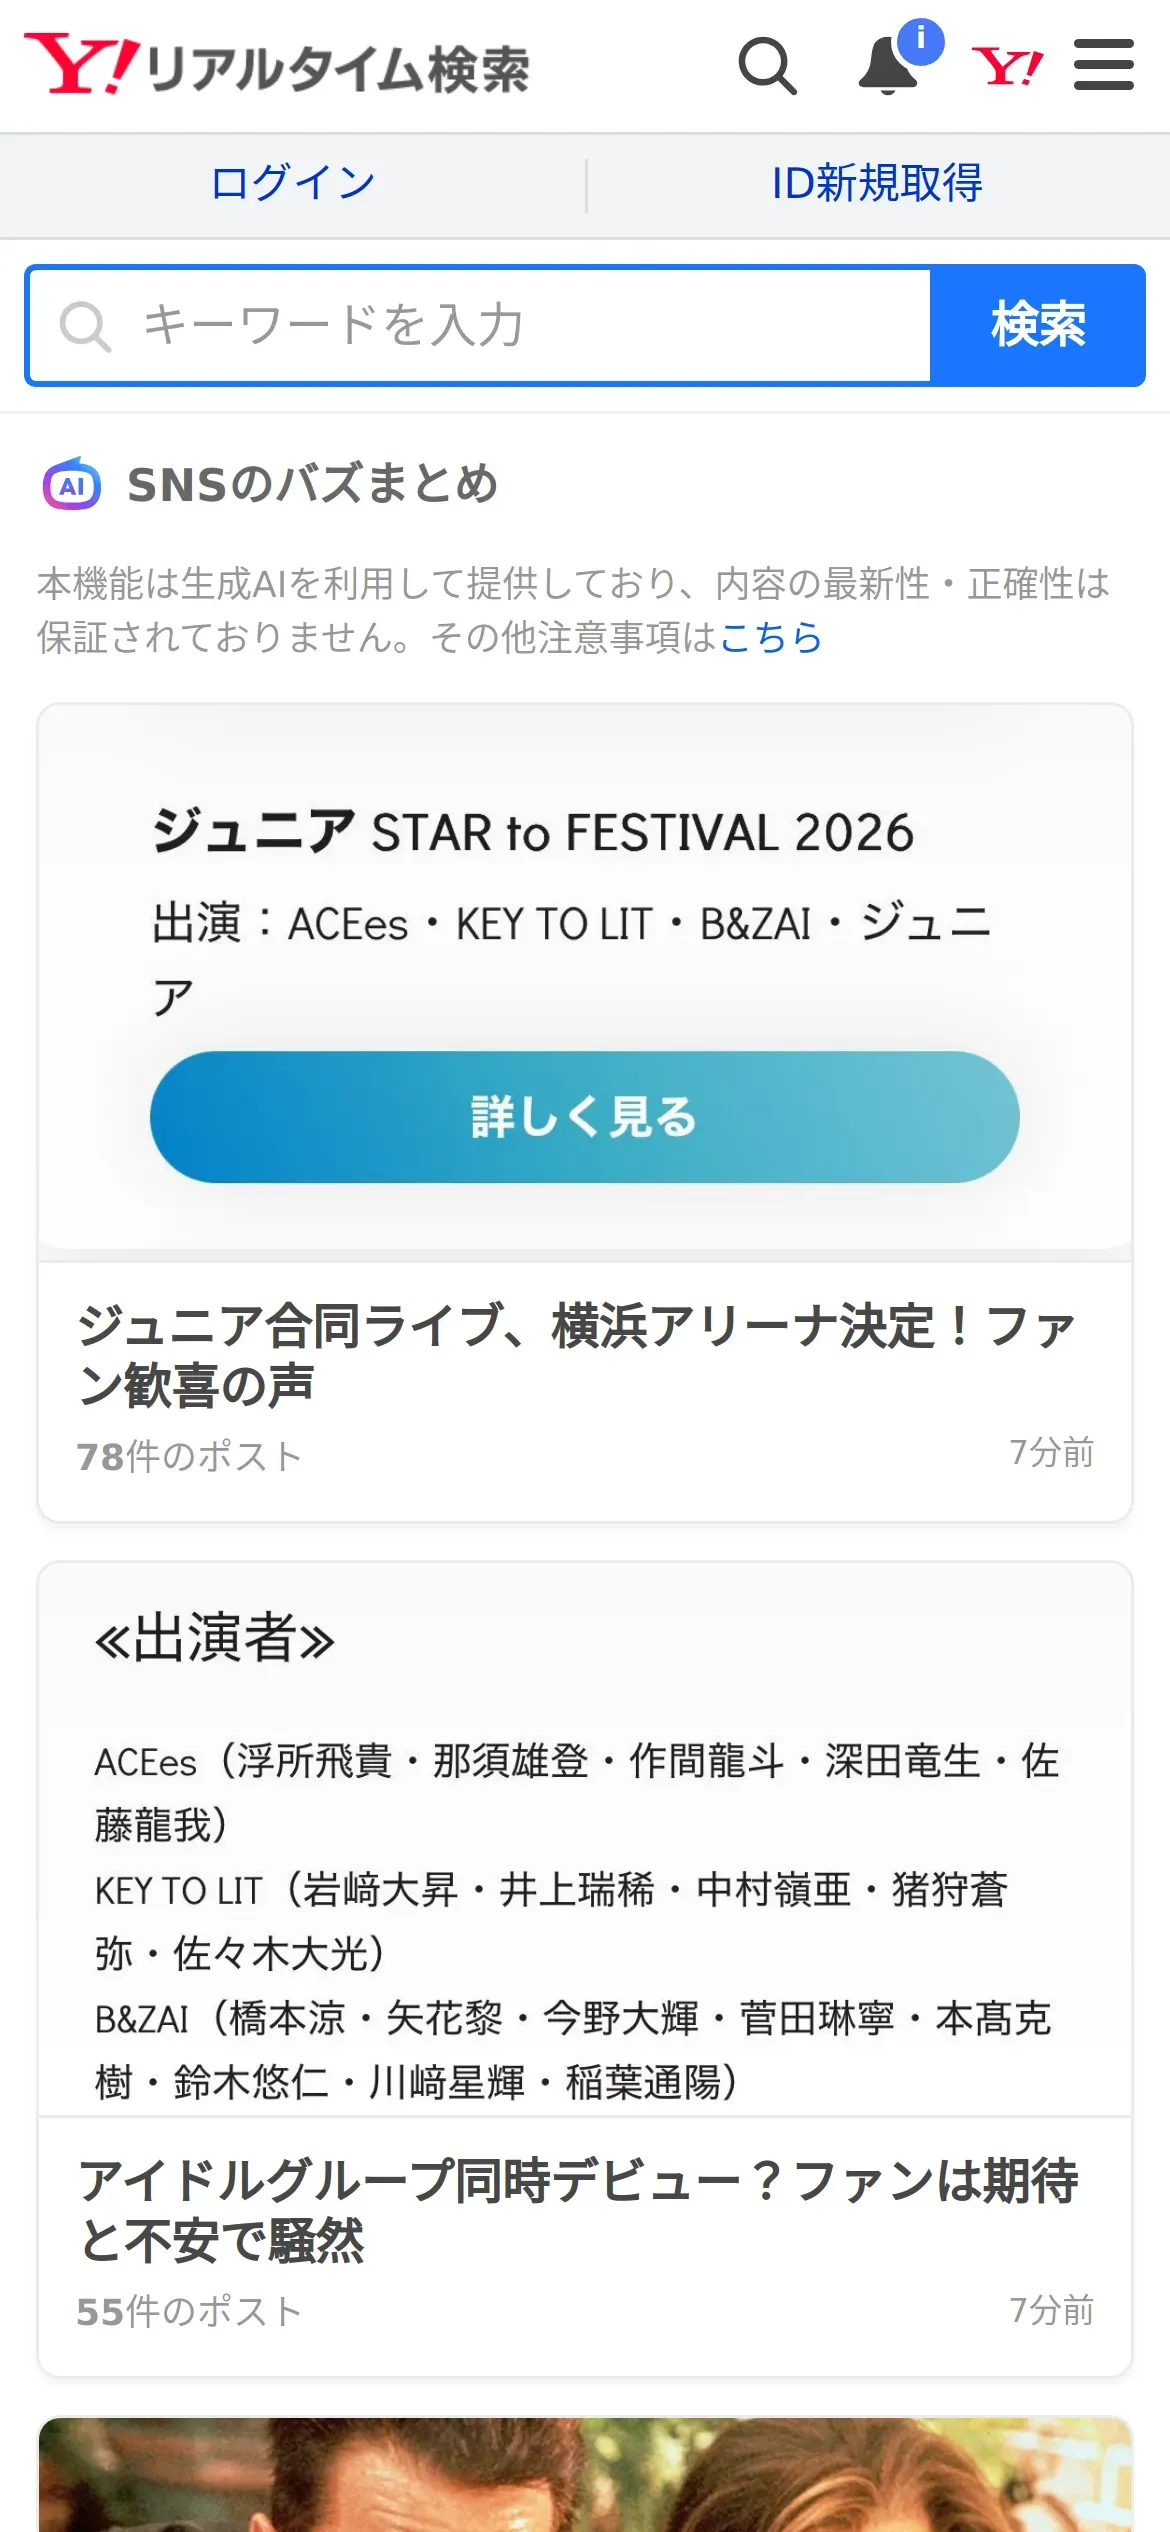The height and width of the screenshot is (2532, 1170).
Task: Open ジュニア合同ライブ、横浜アリーナ決定 headline
Action: (576, 1355)
